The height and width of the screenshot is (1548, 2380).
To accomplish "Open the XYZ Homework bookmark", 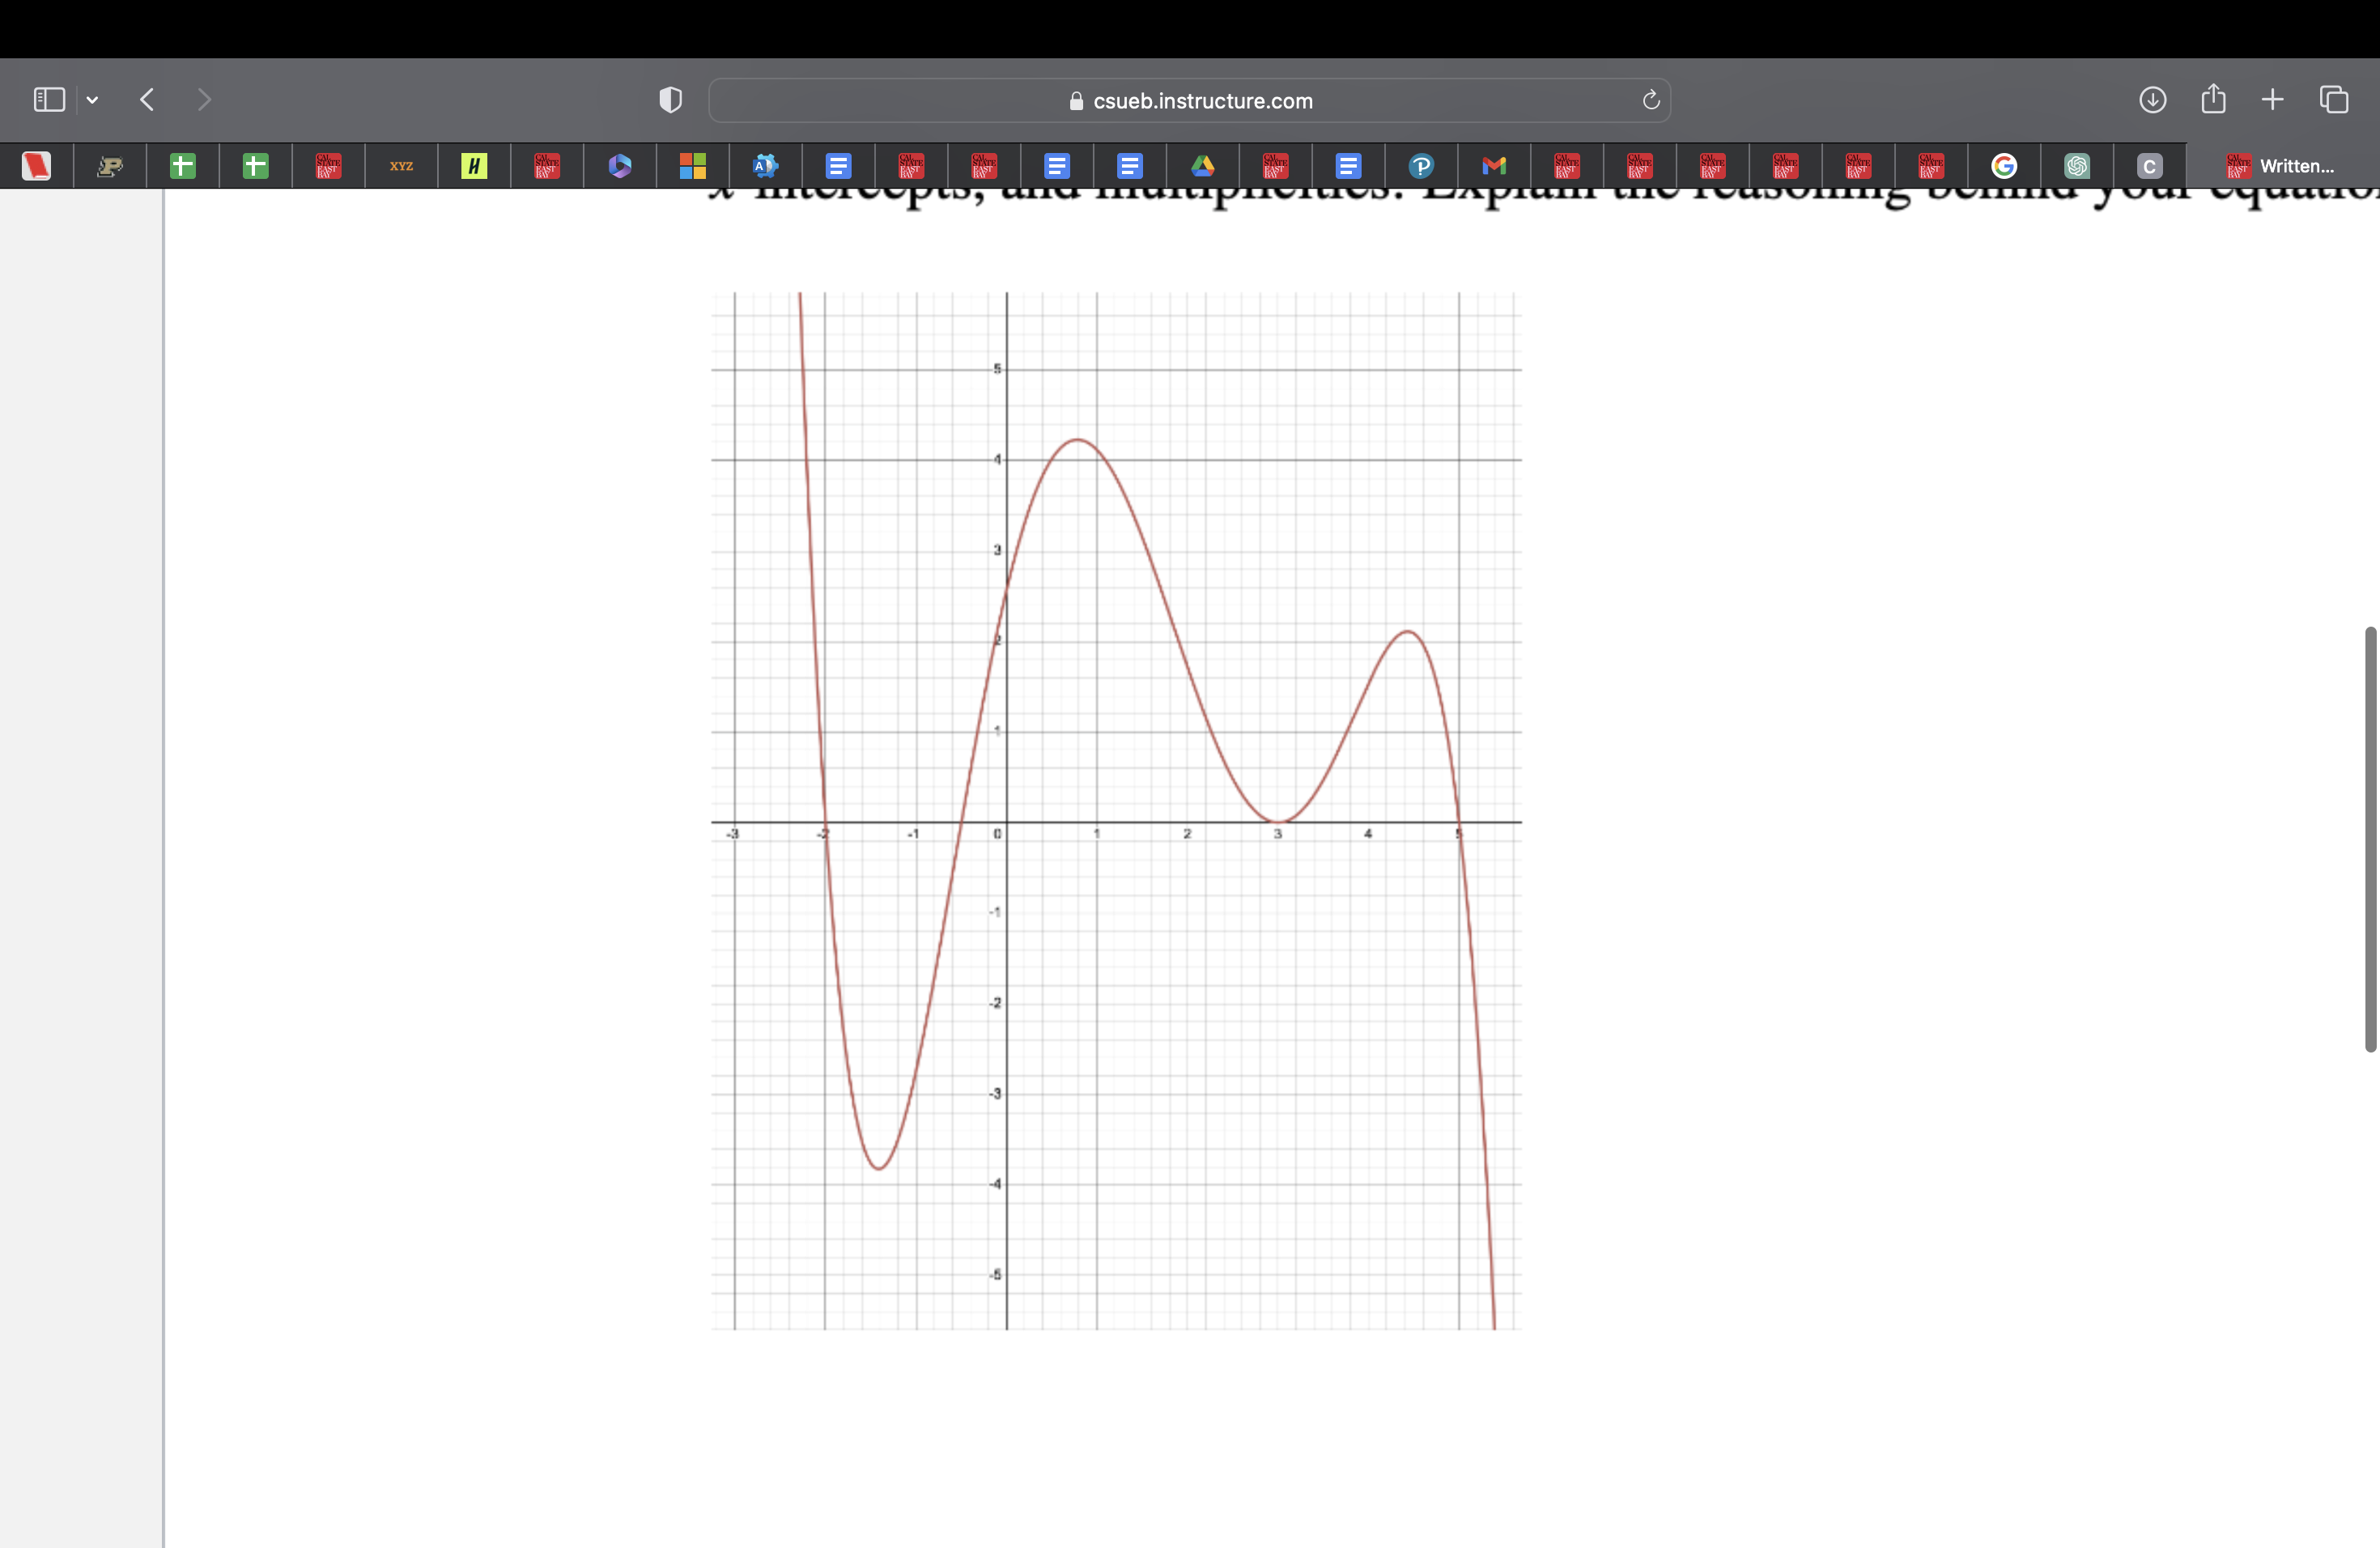I will point(401,166).
